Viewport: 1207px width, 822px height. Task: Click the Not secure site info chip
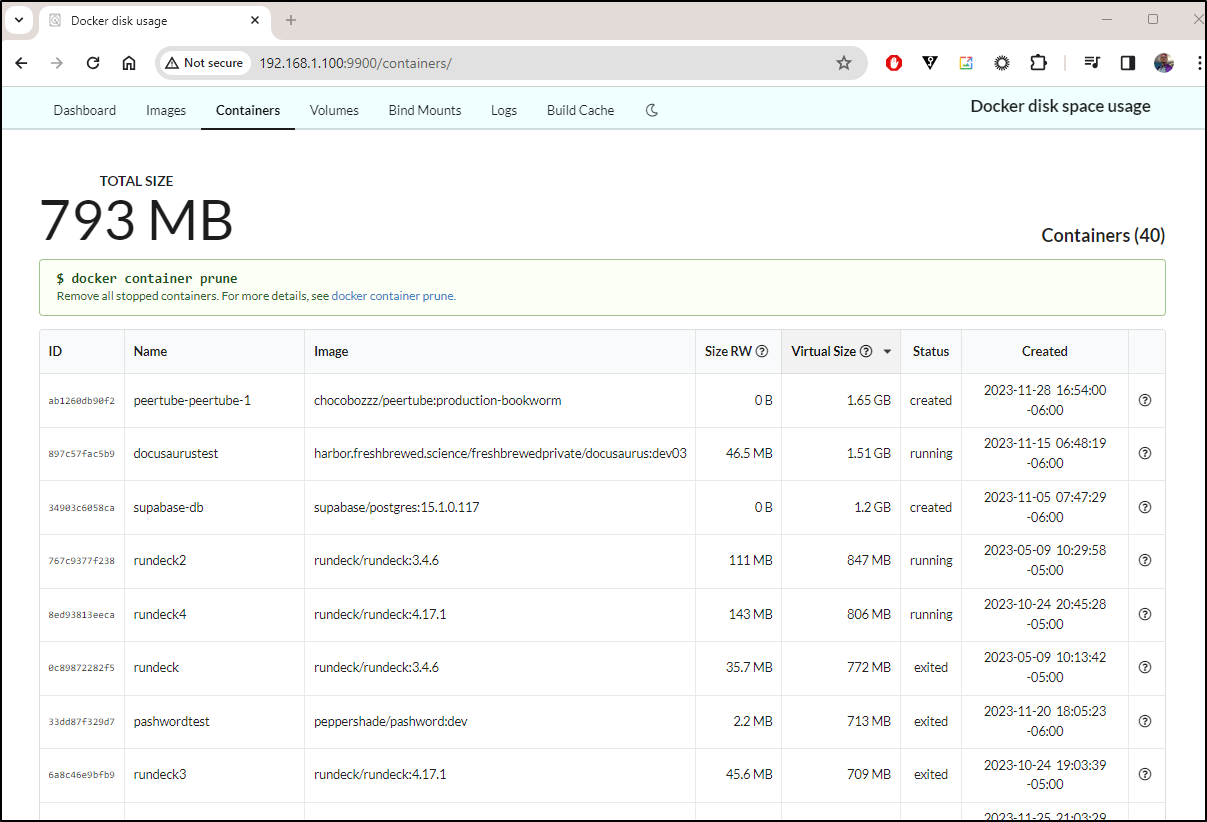click(x=204, y=63)
